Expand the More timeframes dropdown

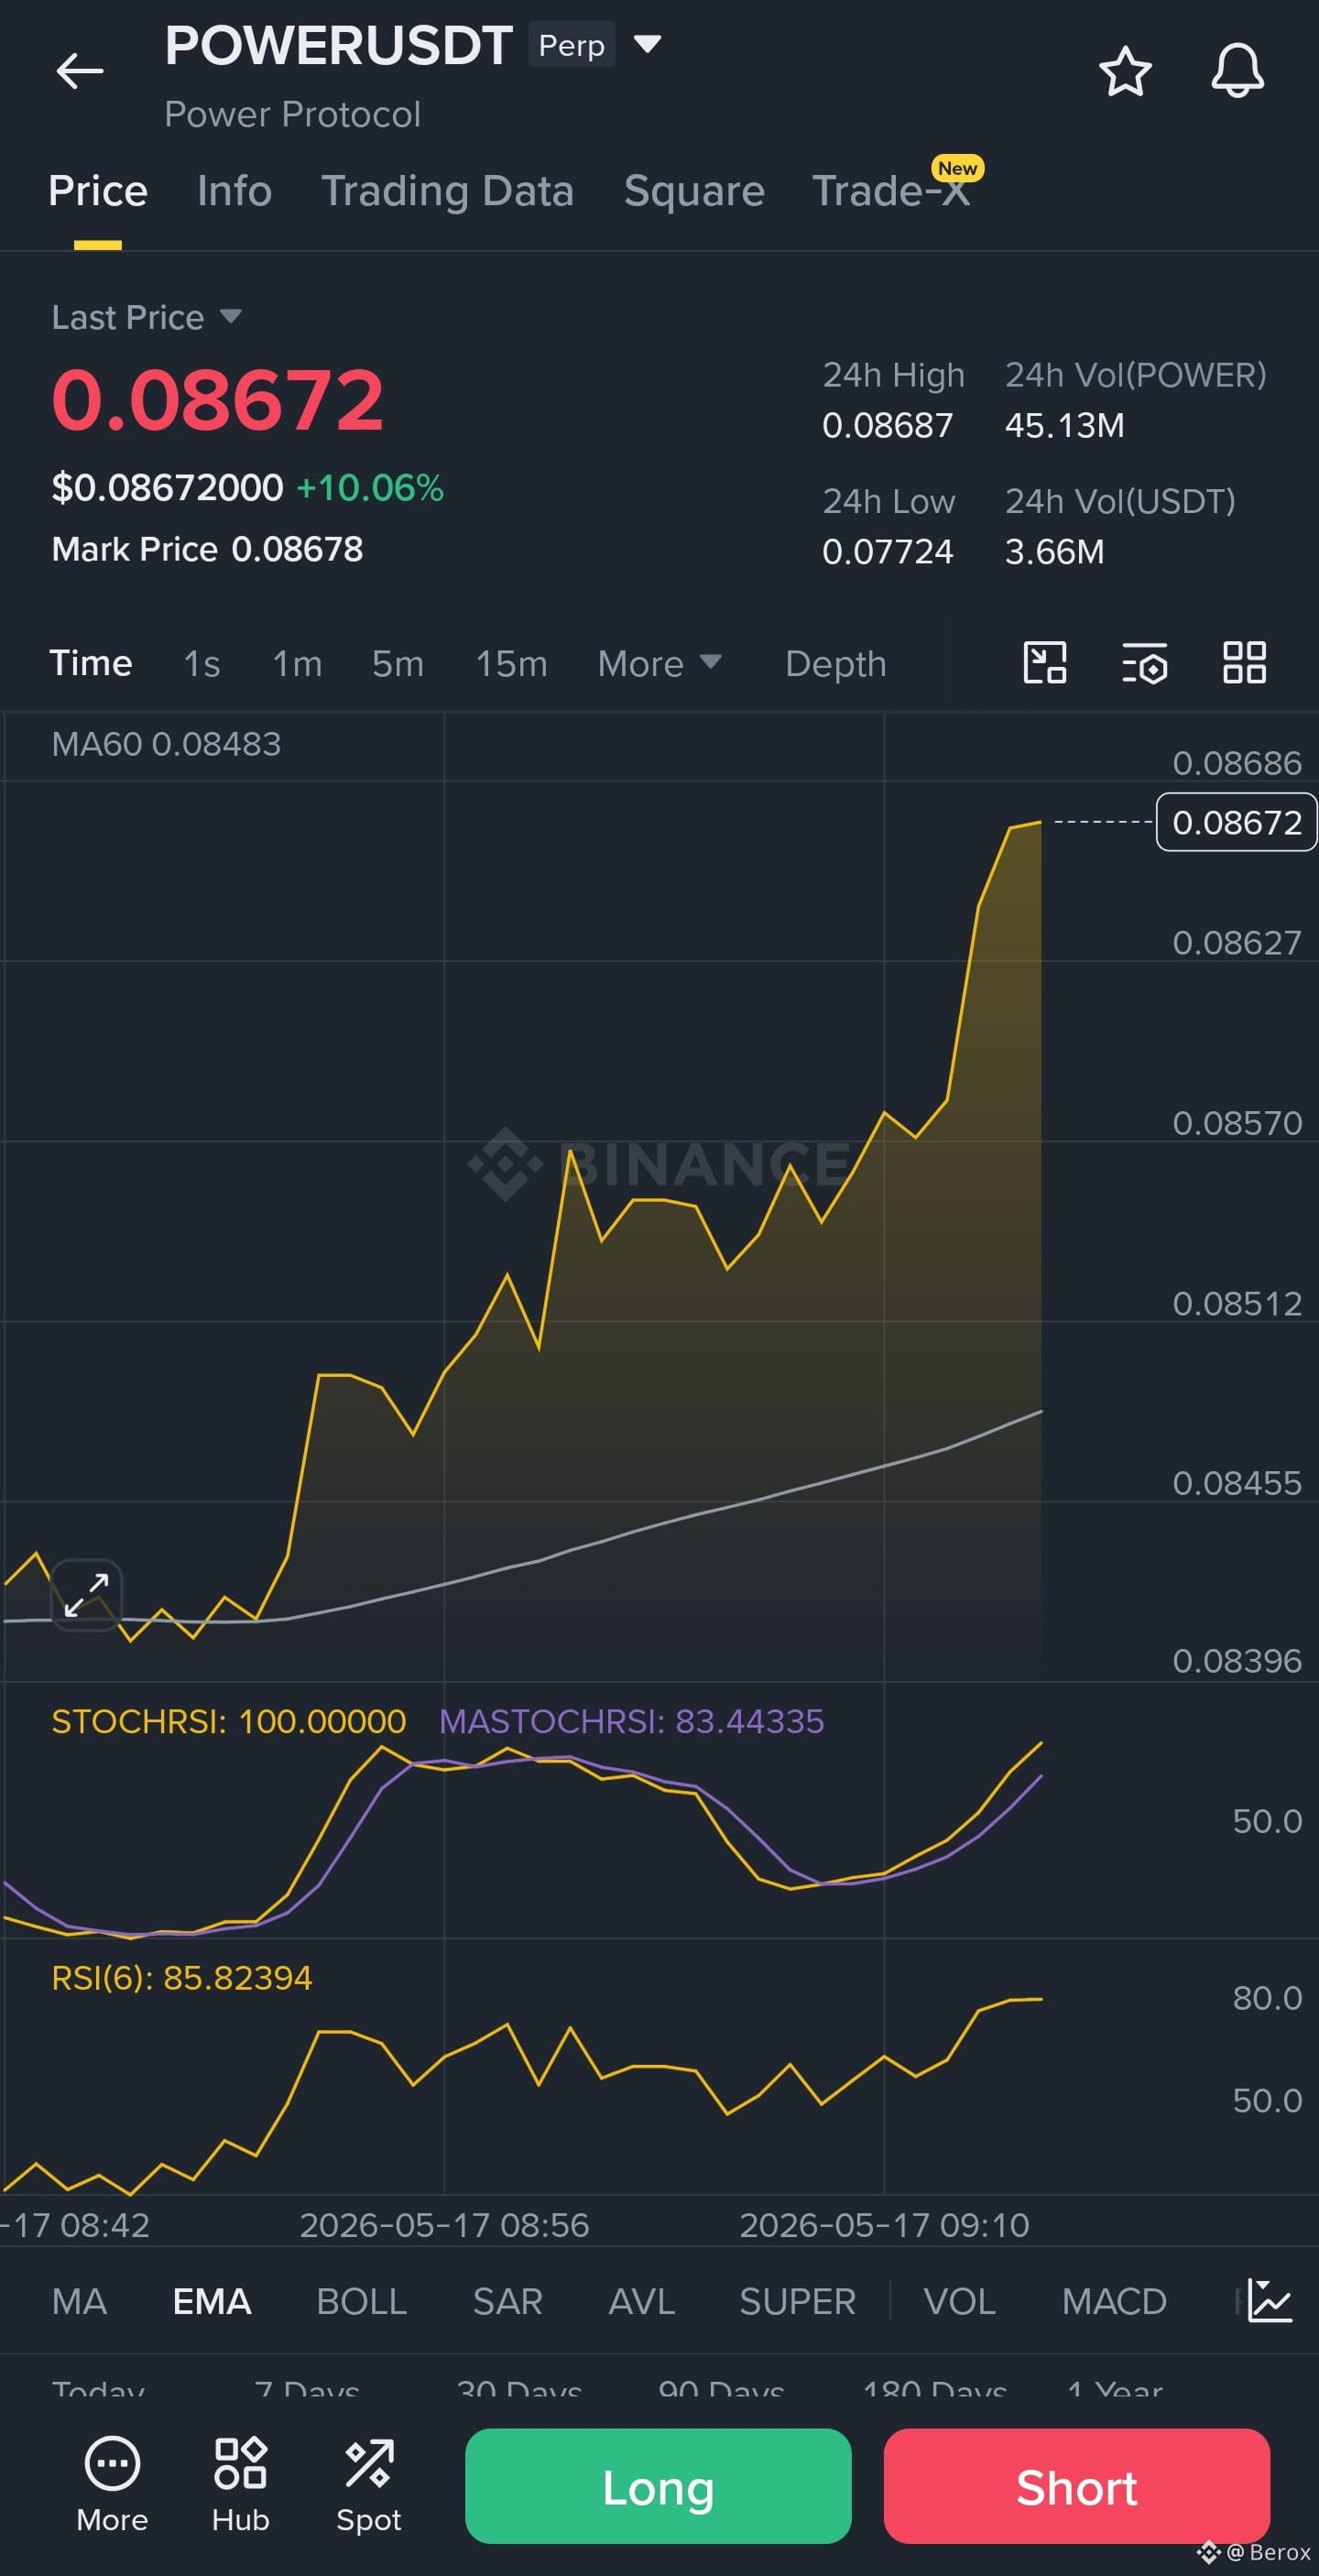(660, 663)
